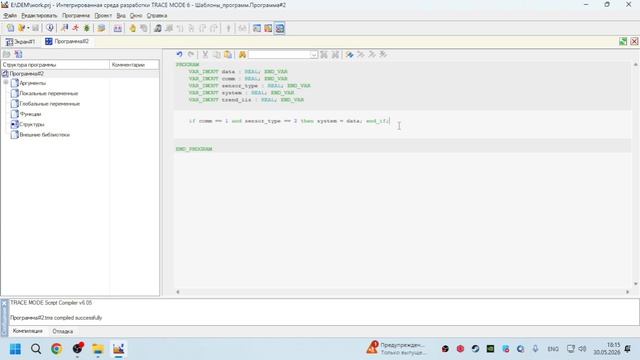
Task: Click the new project icon in main toolbar
Action: click(10, 28)
